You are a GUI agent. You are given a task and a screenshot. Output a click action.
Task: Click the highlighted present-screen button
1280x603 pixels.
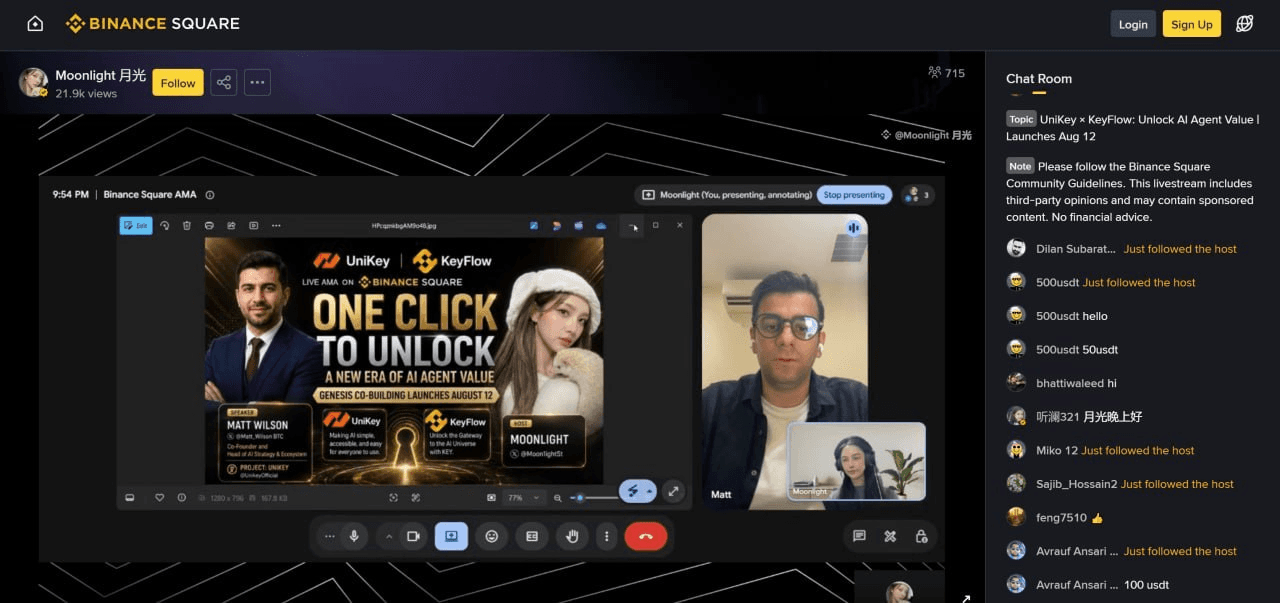coord(451,537)
